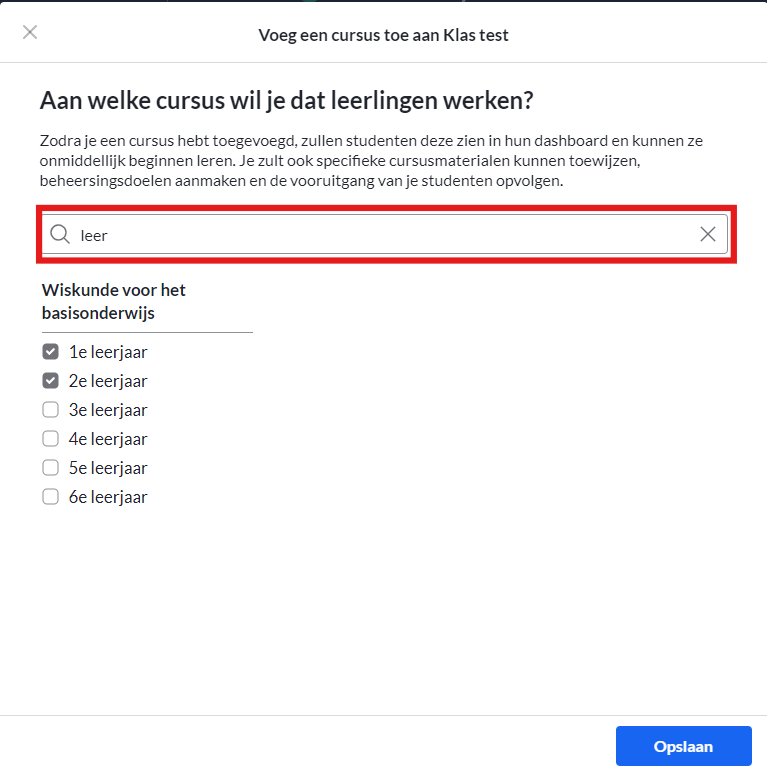Click the magnifying glass search icon

[x=60, y=234]
